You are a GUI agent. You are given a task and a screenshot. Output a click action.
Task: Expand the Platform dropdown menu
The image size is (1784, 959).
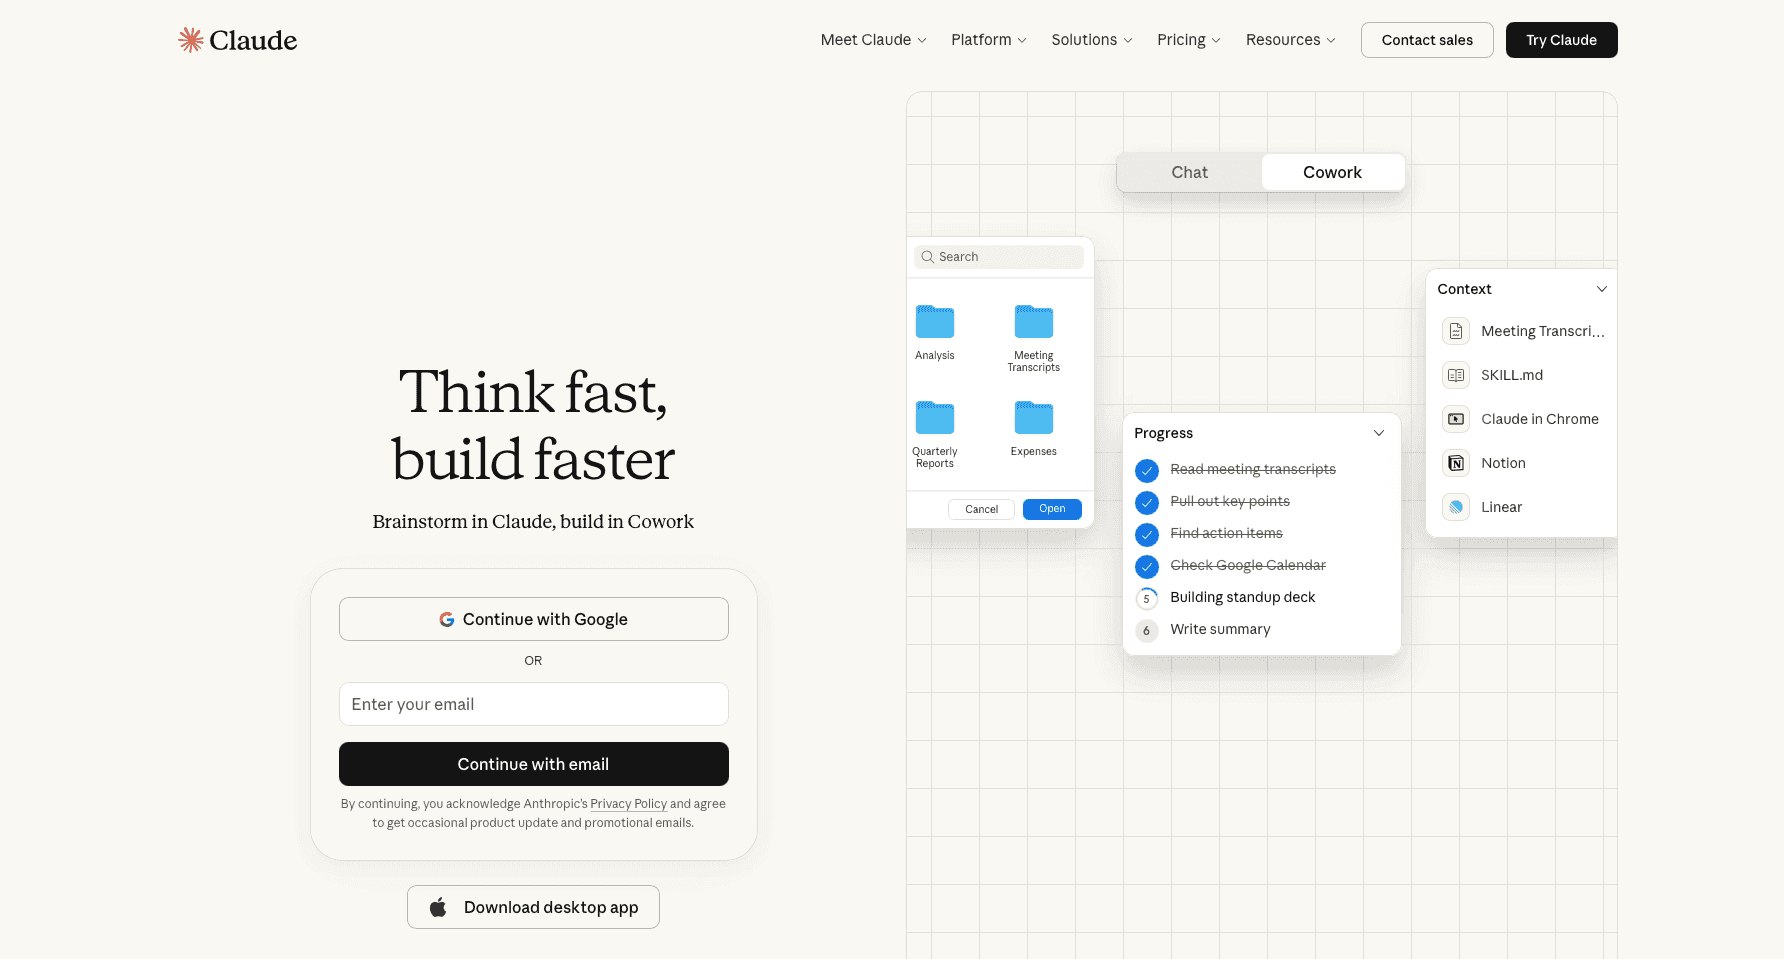[988, 40]
